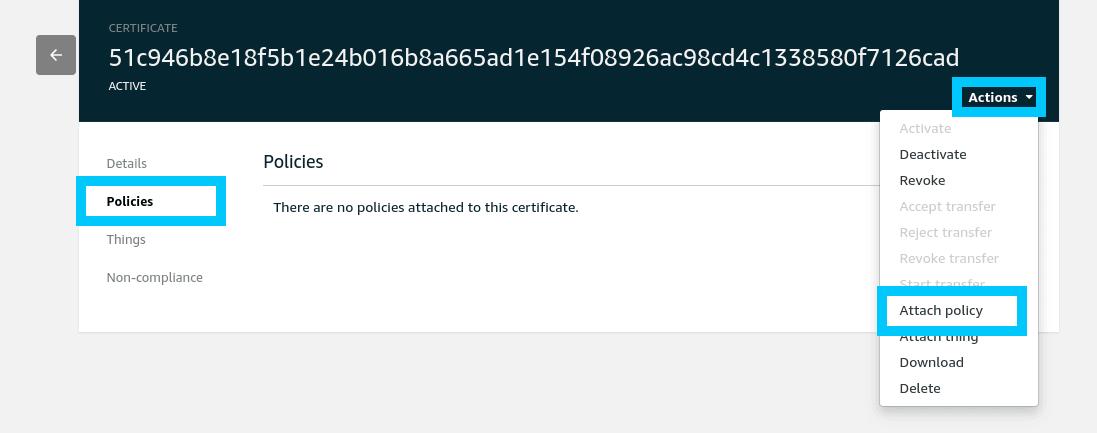The height and width of the screenshot is (433, 1097).
Task: Go to the Non-compliance tab
Action: [x=154, y=278]
